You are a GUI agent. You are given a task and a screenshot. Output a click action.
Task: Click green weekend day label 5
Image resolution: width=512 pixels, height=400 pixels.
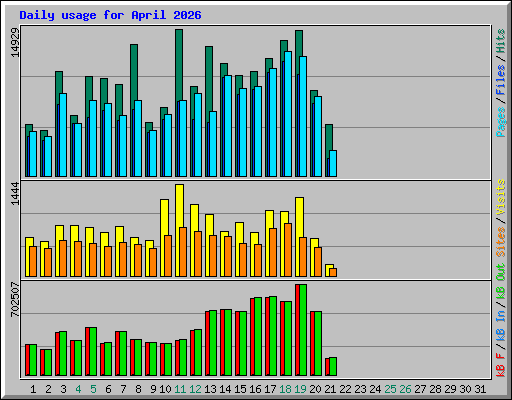click(93, 389)
